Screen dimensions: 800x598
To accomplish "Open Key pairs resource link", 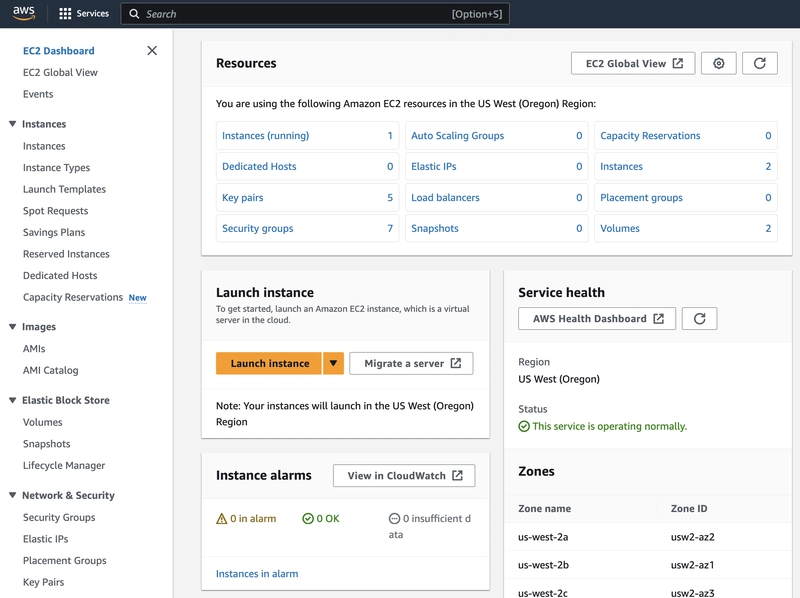I will pyautogui.click(x=242, y=197).
